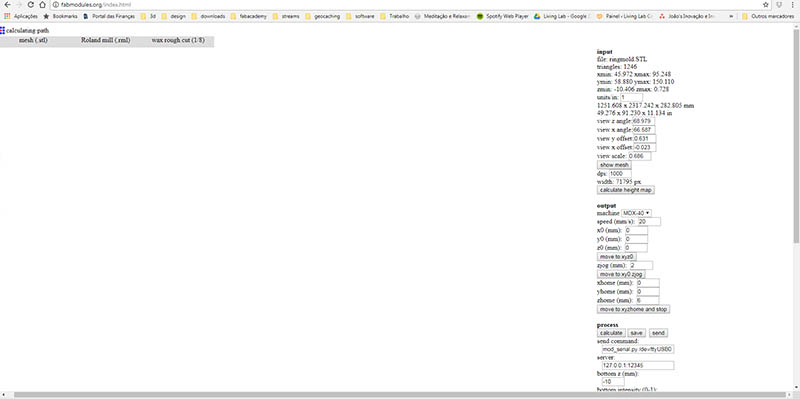The image size is (800, 399).
Task: Edit the speed (mm/s) field
Action: (x=649, y=221)
